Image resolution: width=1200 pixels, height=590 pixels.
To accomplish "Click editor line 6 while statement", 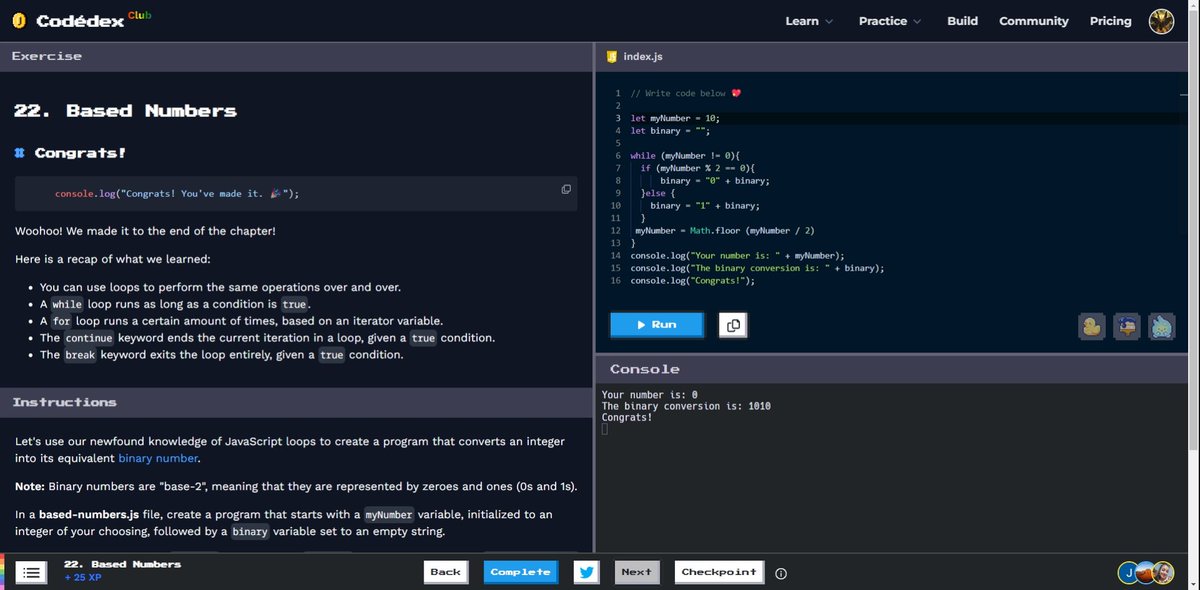I will click(x=685, y=156).
